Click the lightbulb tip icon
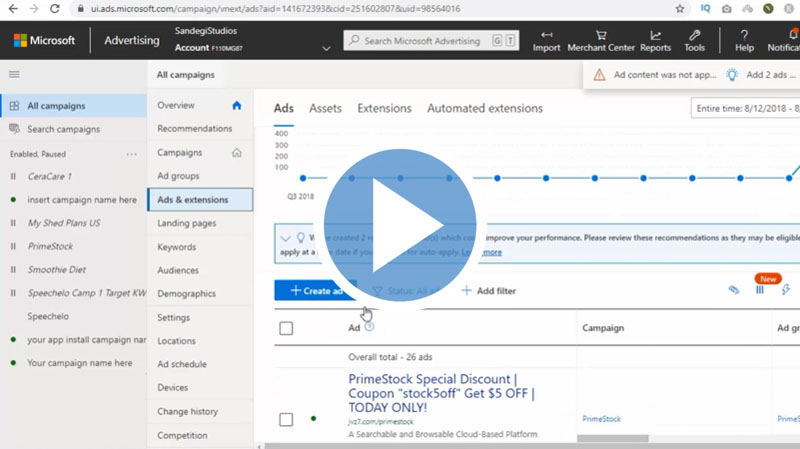This screenshot has width=800, height=449. [x=732, y=75]
